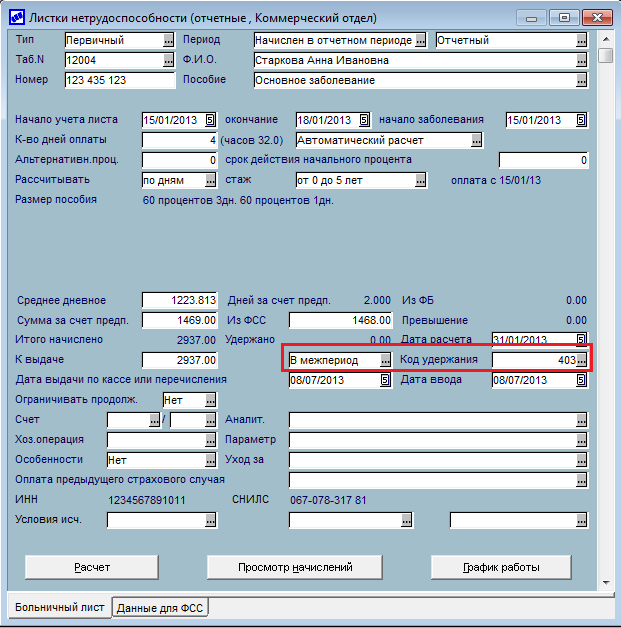Open Ф.И.О. employee lookup button

(x=581, y=60)
